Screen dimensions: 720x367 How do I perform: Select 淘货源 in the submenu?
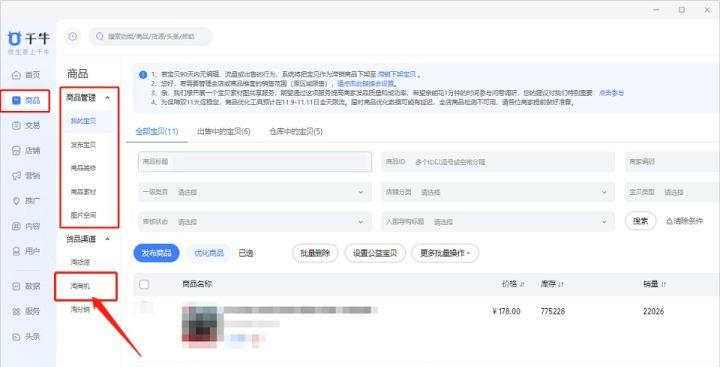point(80,262)
